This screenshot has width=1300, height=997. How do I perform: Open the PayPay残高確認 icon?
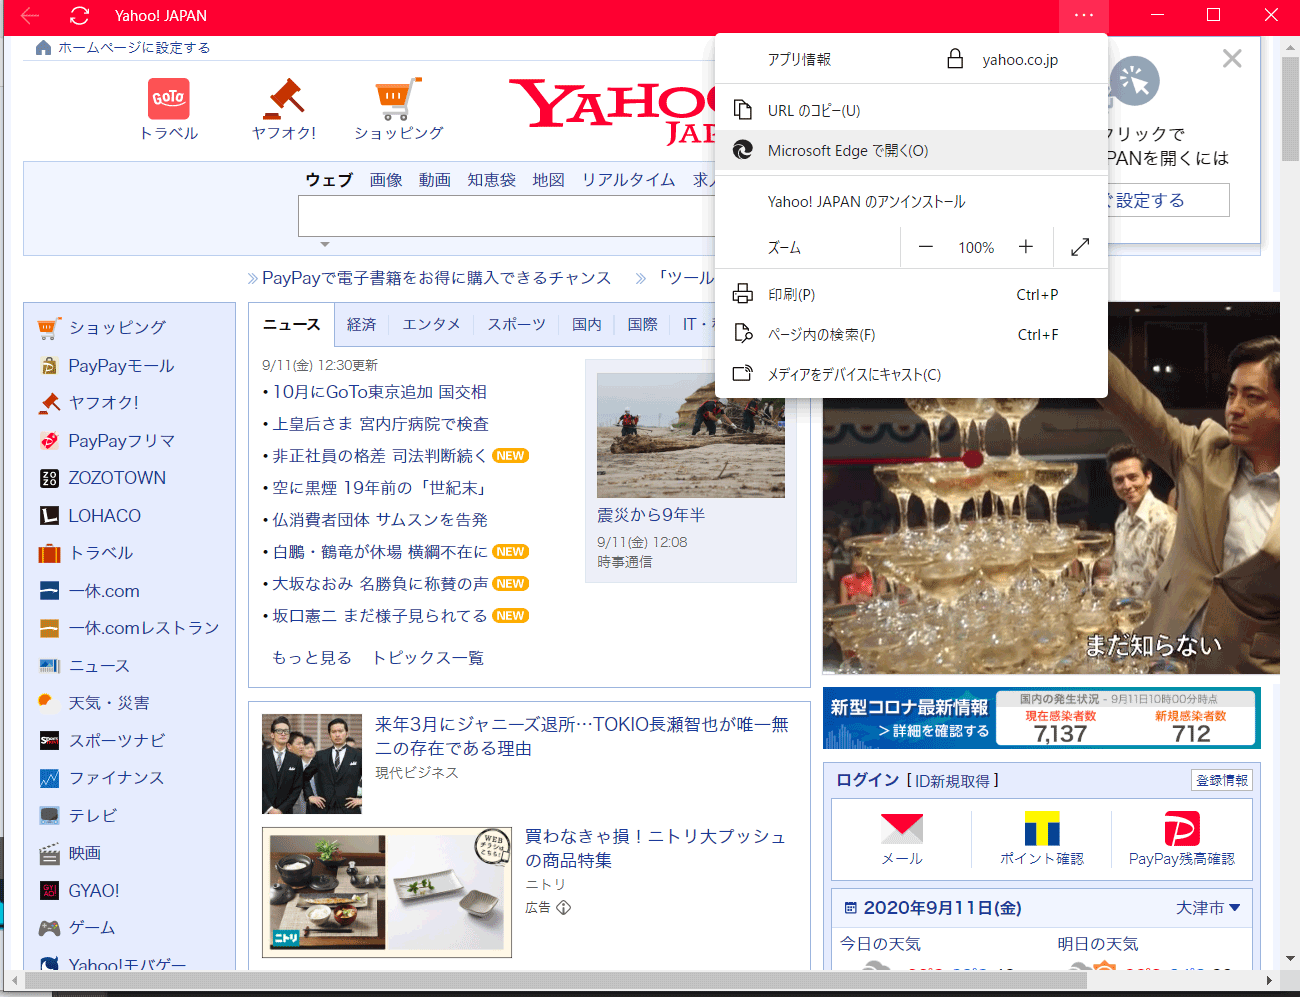point(1182,829)
